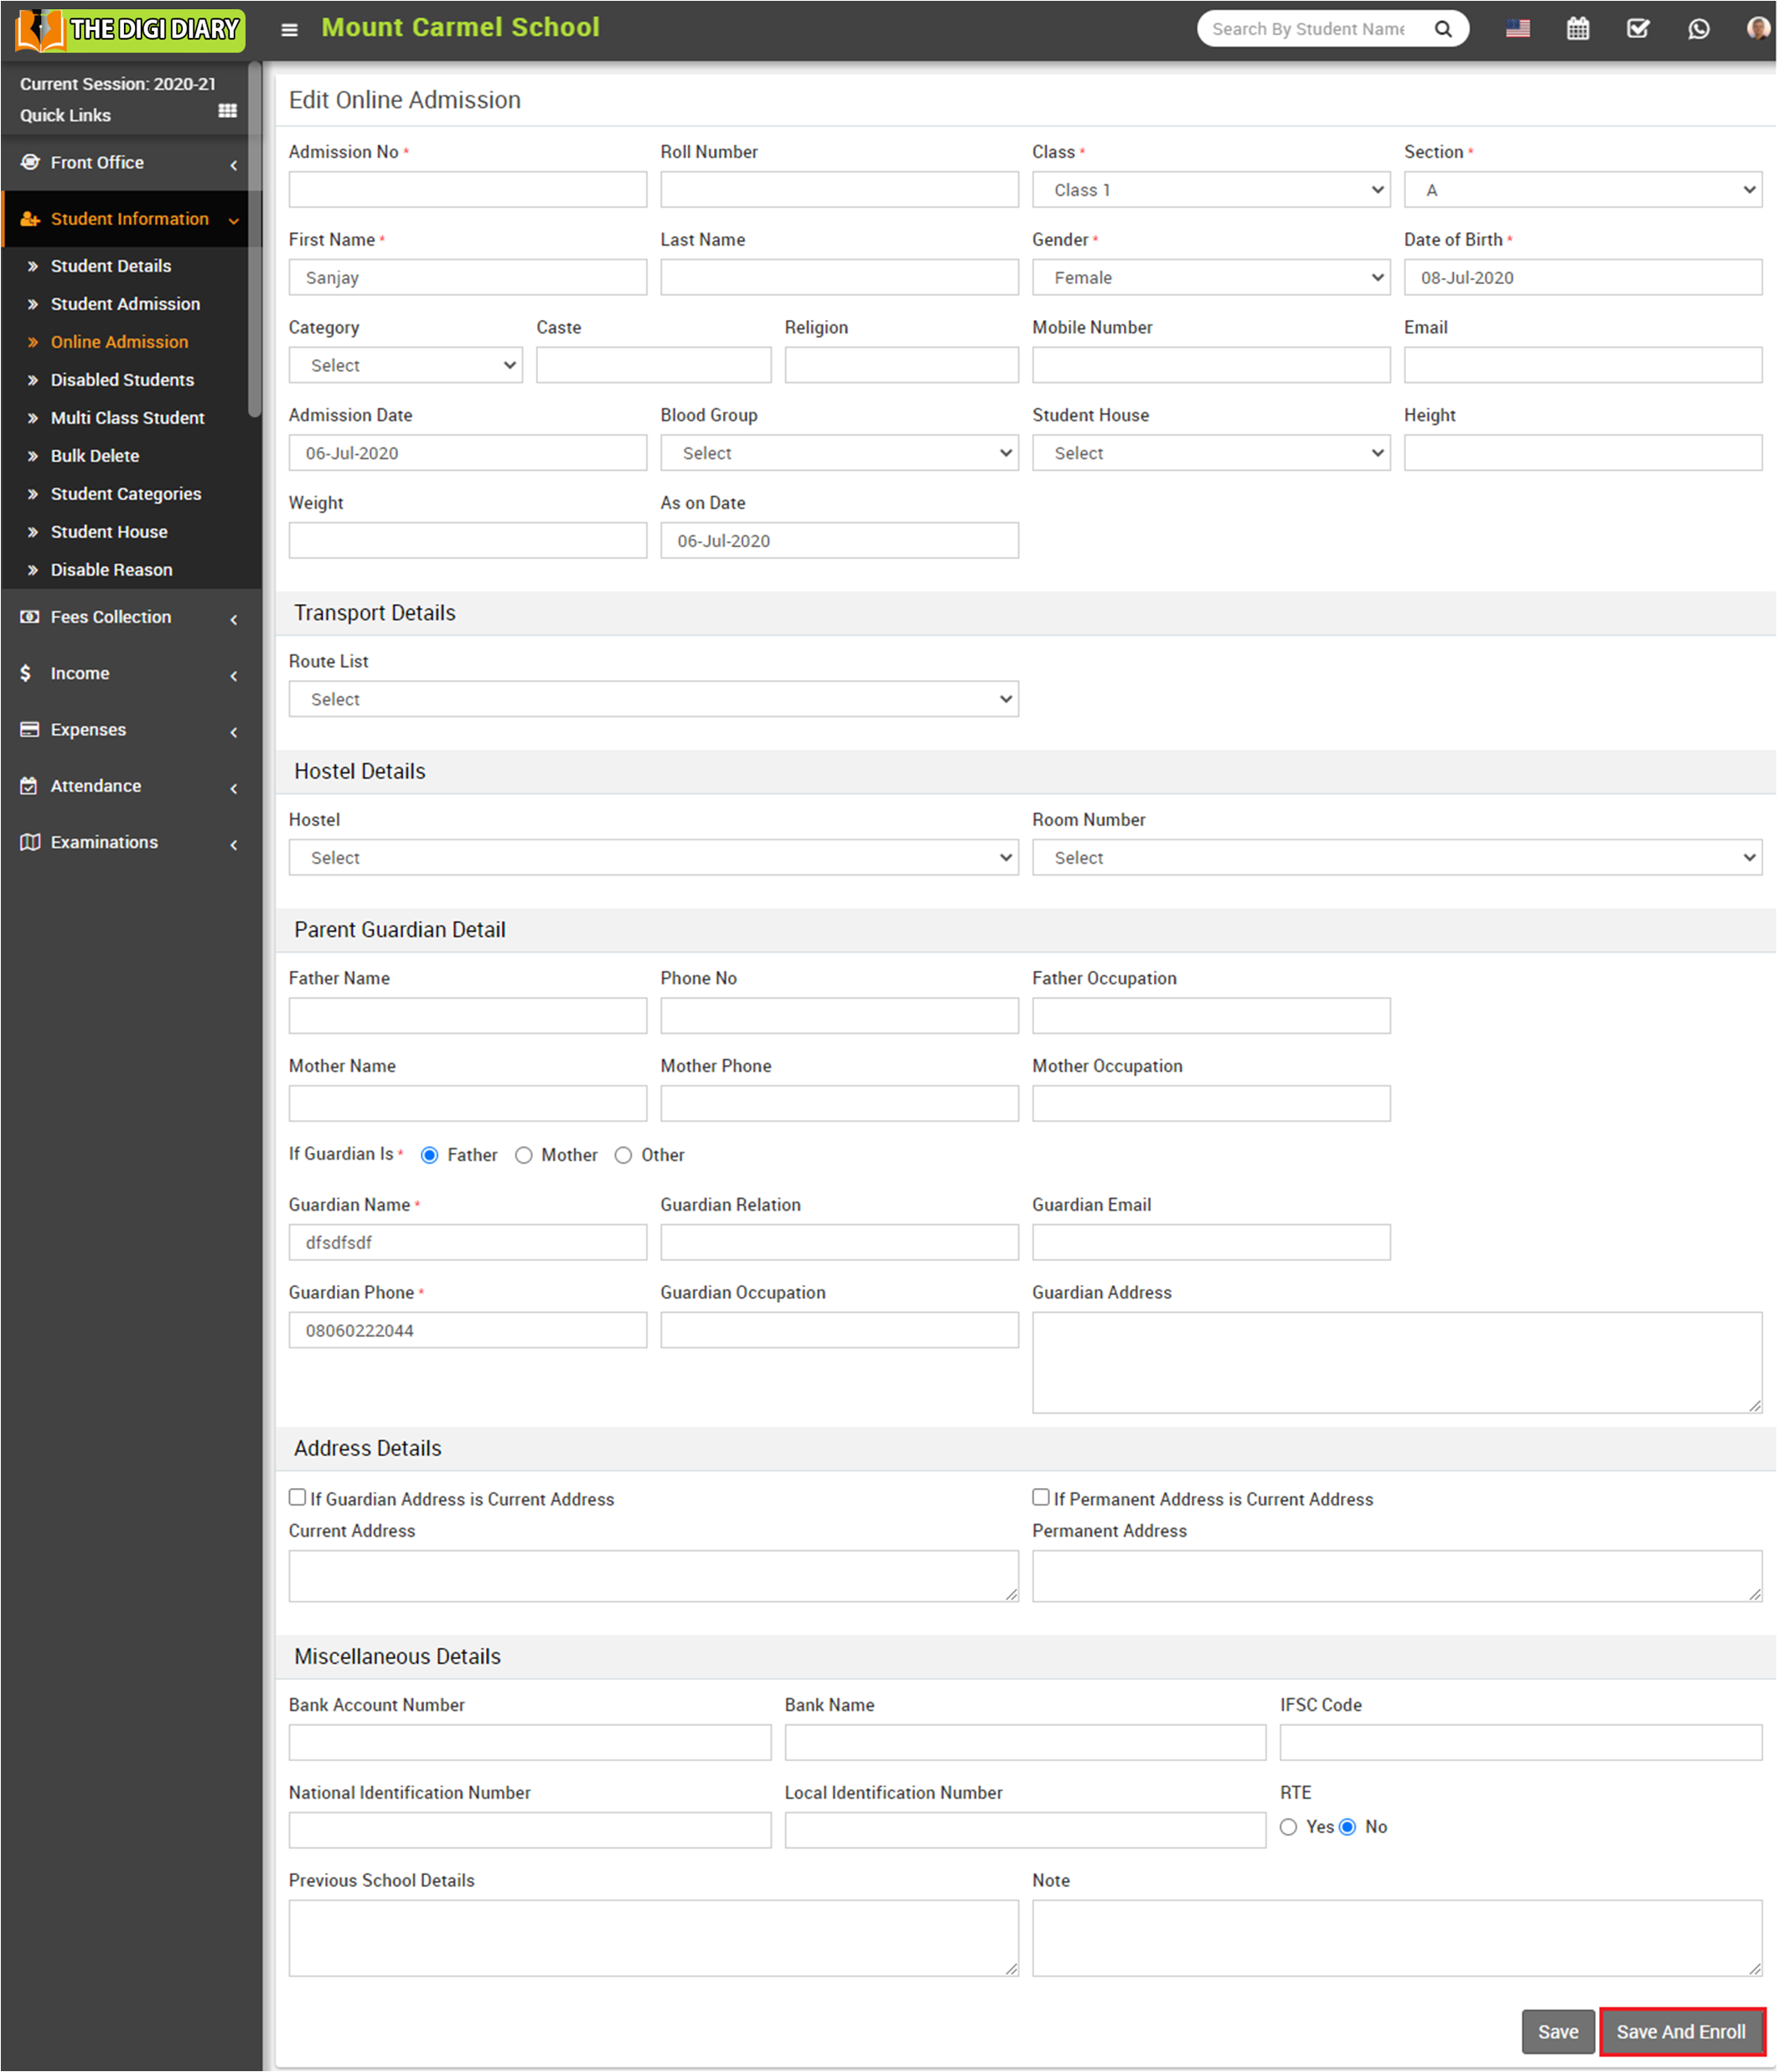Click the sidebar vertical scrollbar
1790x2072 pixels.
coord(255,240)
